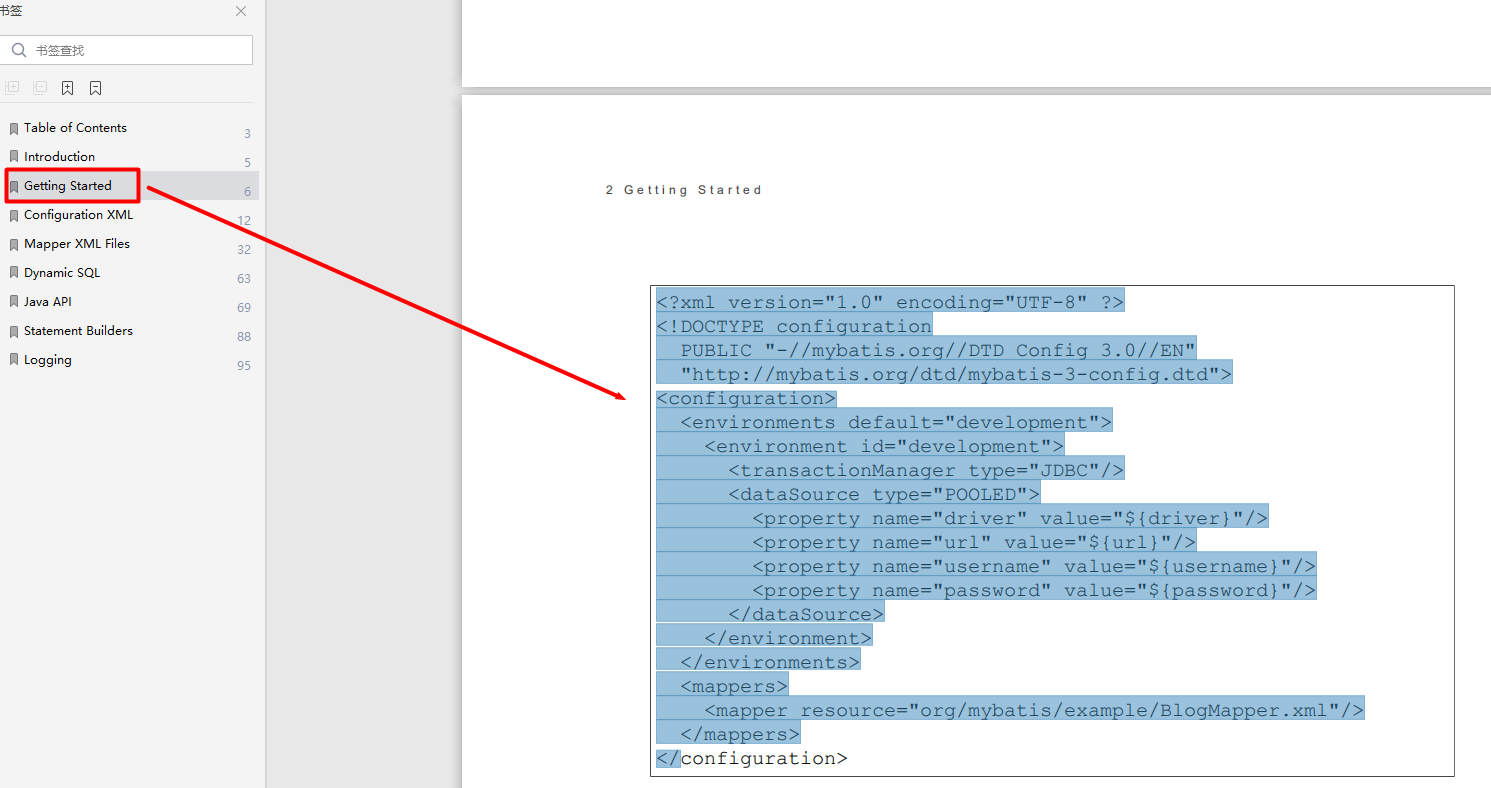This screenshot has width=1491, height=788.
Task: Click page number 63 for Dynamic SQL
Action: tap(244, 279)
